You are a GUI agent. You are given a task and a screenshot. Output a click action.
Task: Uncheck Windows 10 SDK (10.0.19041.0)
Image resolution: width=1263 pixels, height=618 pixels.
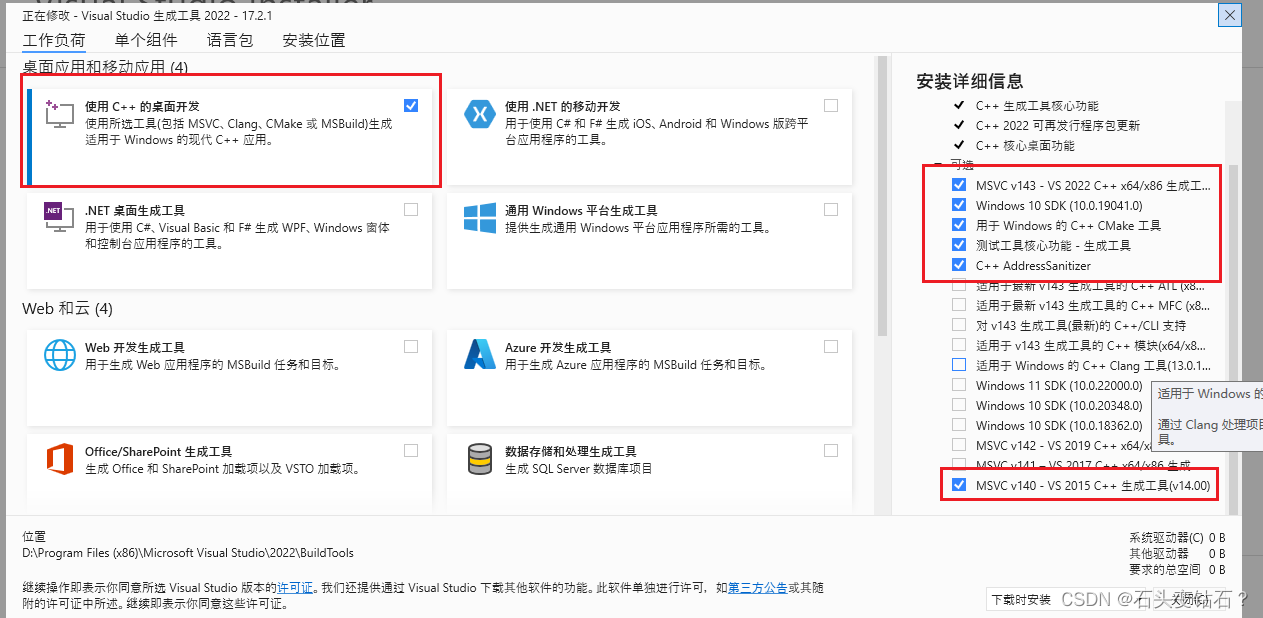tap(959, 205)
